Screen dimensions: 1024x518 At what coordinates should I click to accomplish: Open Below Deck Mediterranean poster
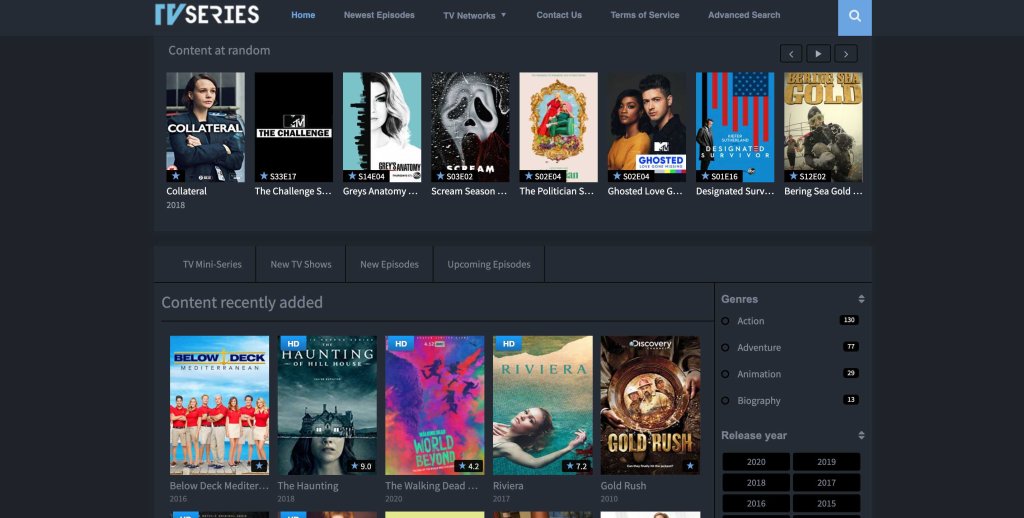click(219, 405)
